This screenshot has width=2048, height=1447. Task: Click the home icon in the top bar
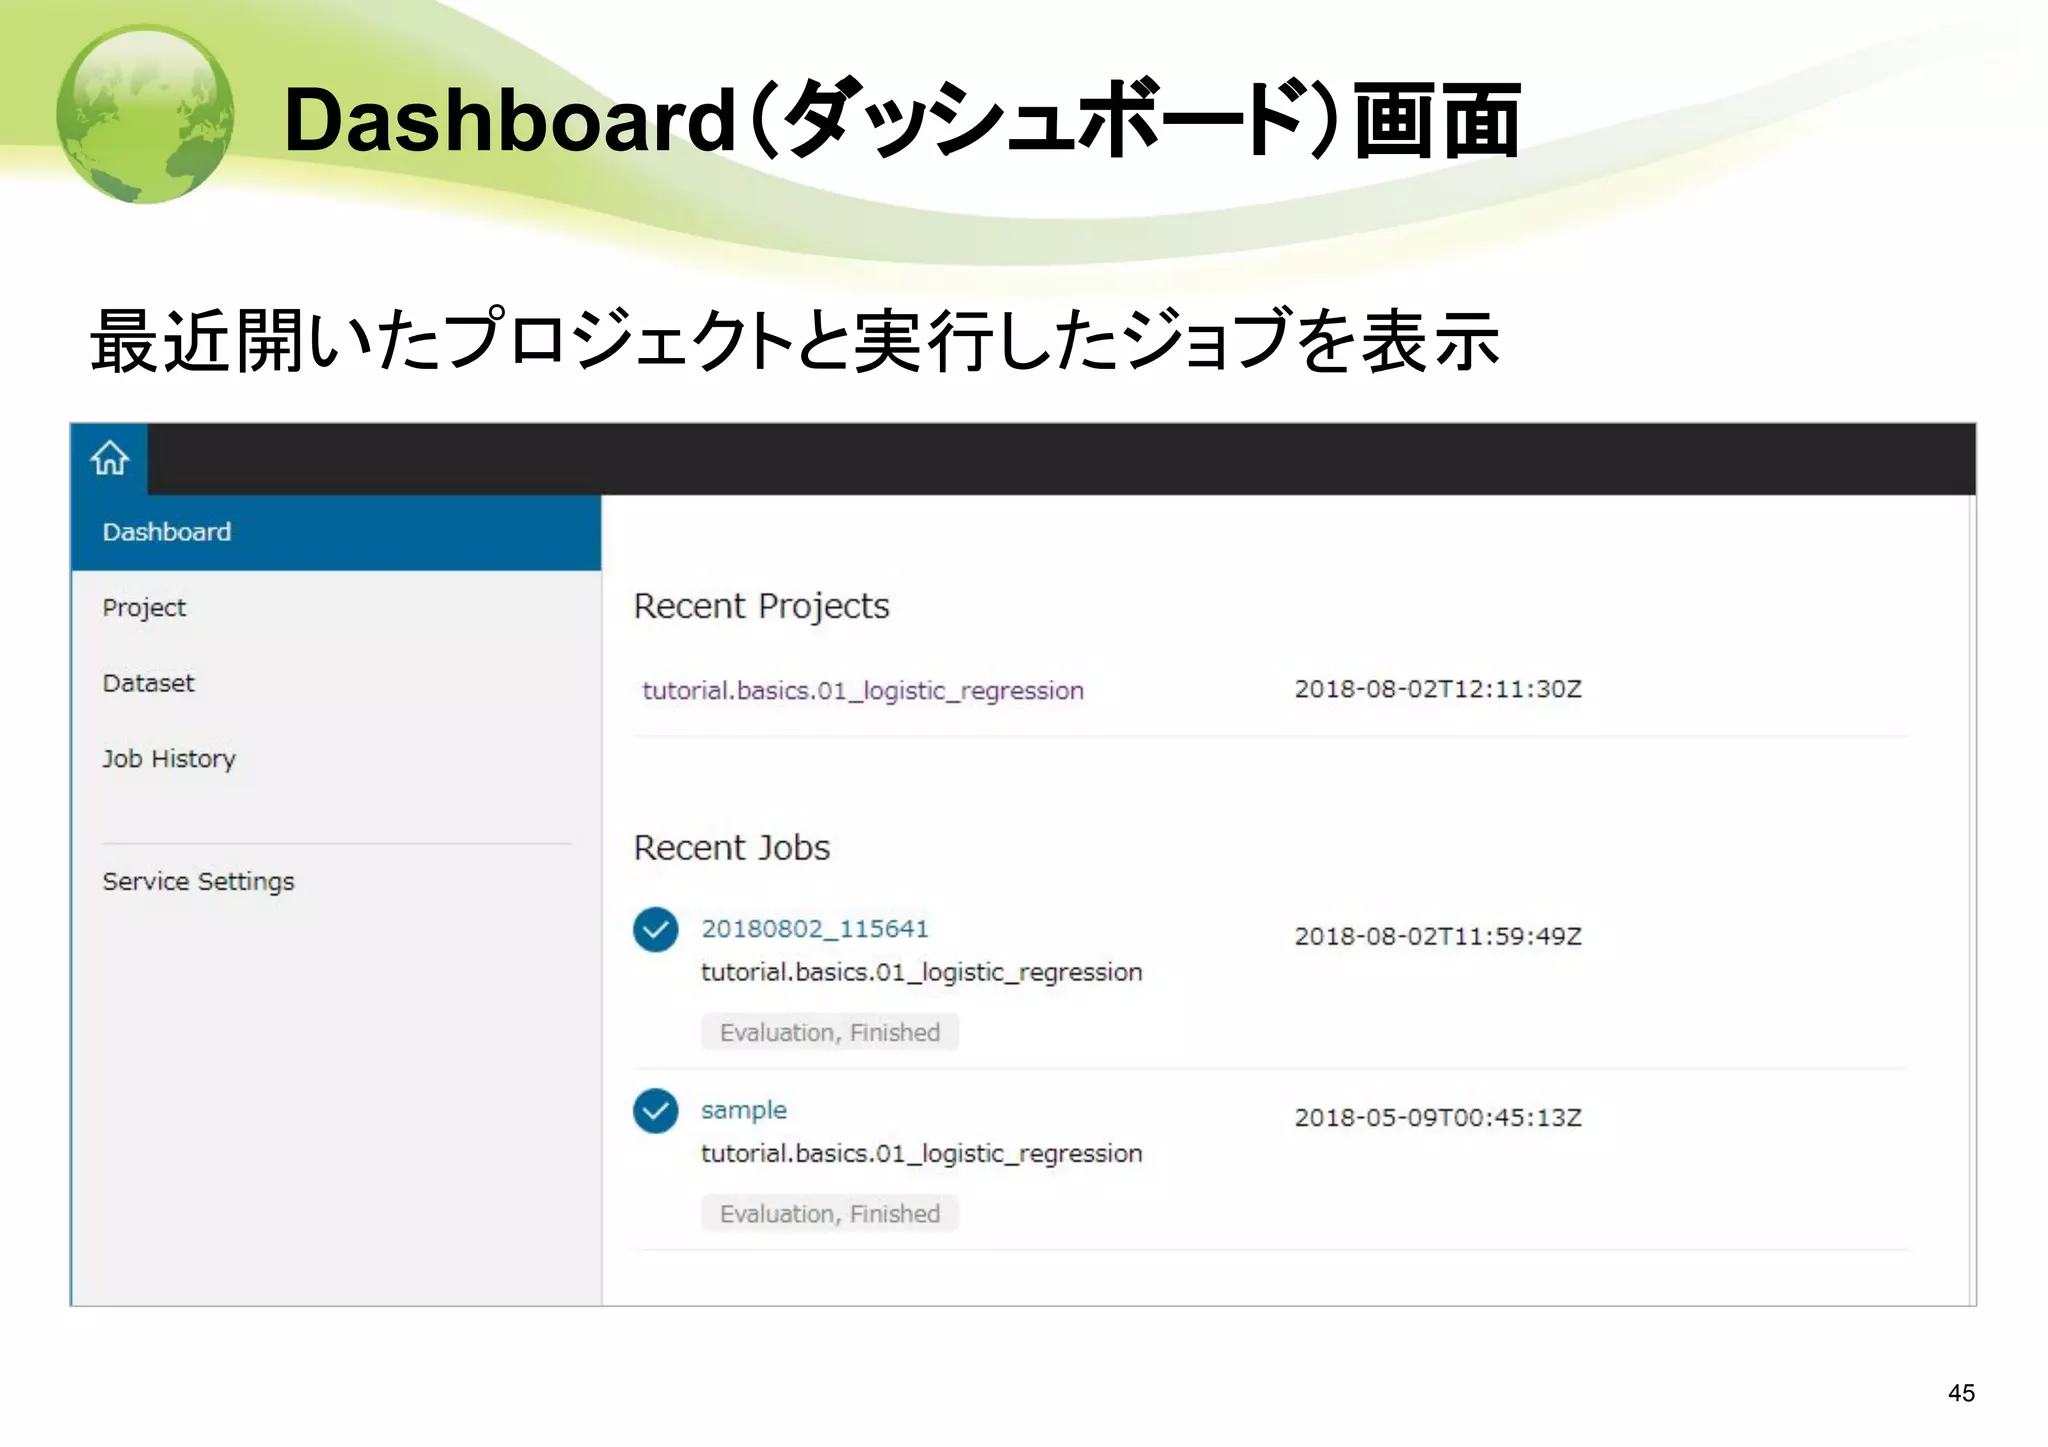pos(110,458)
